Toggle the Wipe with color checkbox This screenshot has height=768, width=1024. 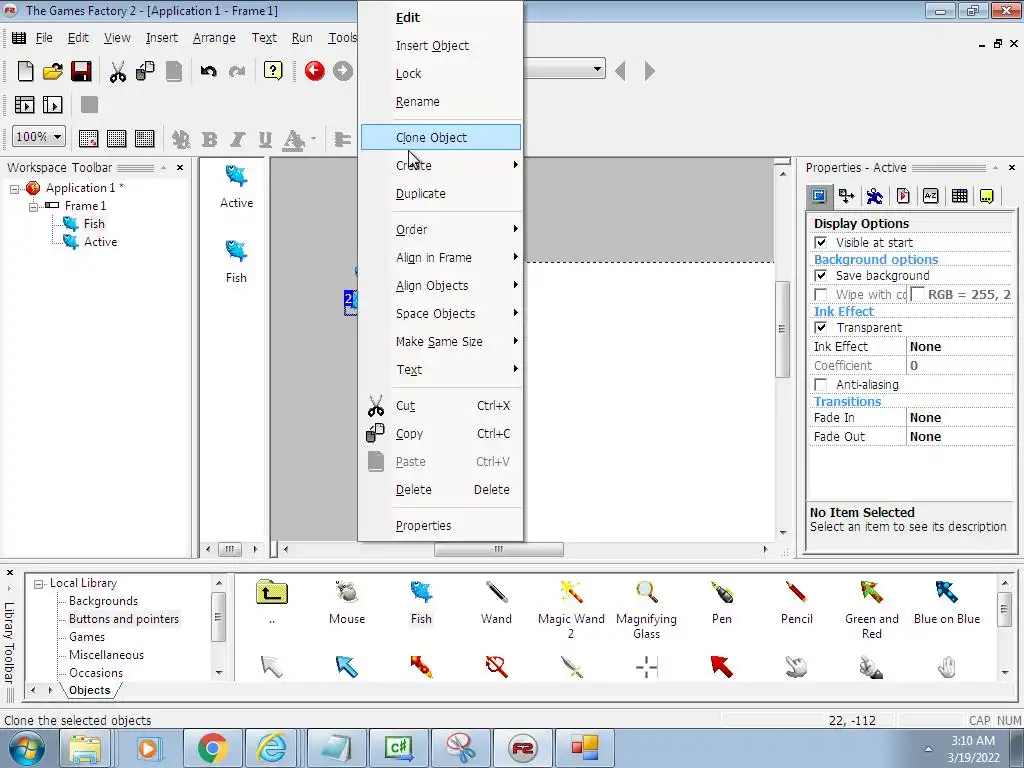[821, 295]
